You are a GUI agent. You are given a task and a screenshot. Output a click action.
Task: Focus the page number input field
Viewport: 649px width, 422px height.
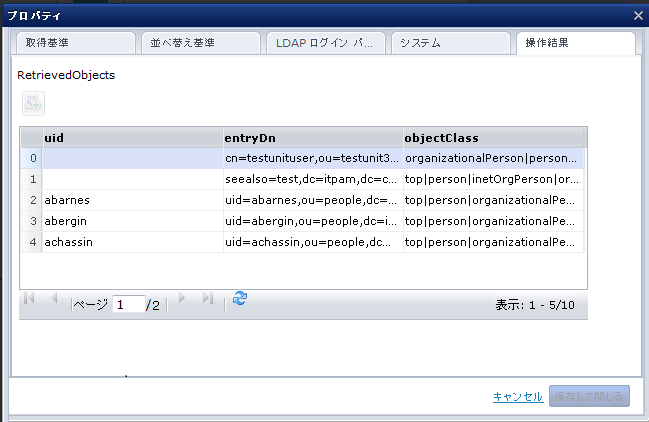[x=129, y=305]
